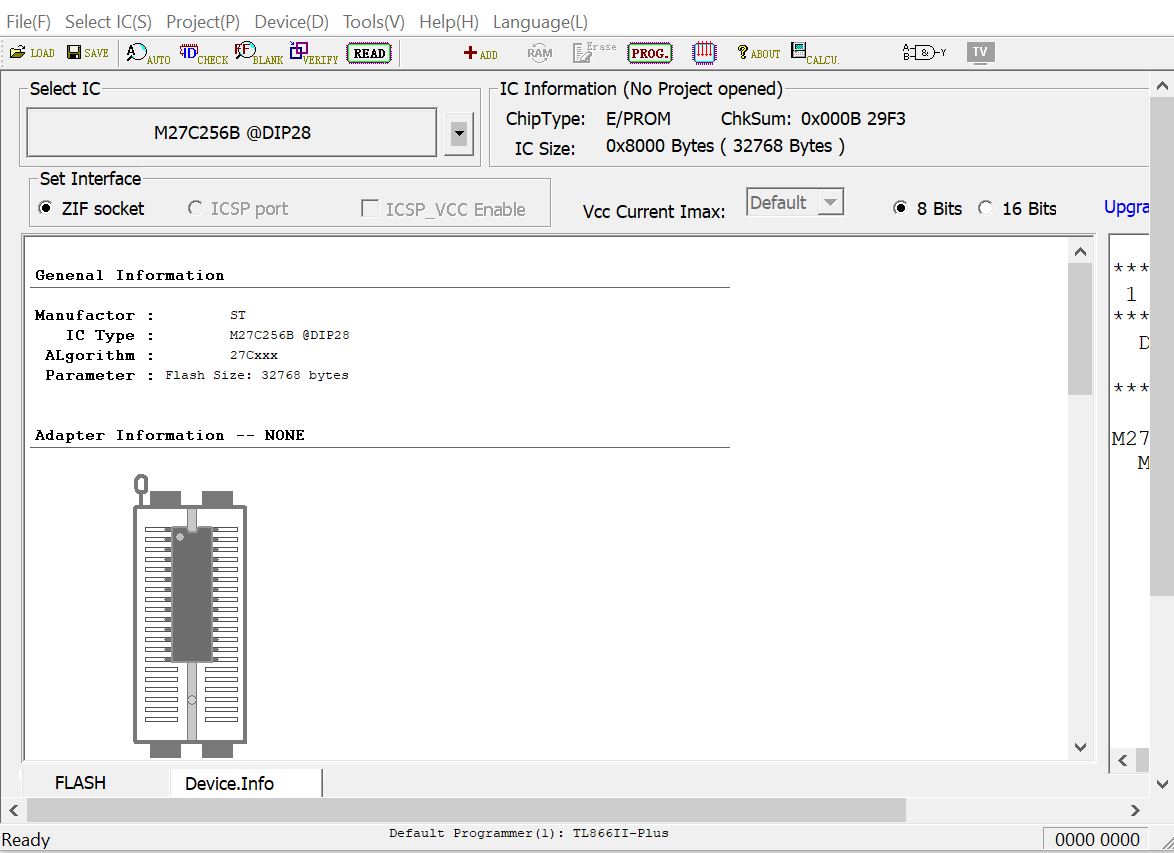Open the Select IC dropdown arrow

[458, 133]
